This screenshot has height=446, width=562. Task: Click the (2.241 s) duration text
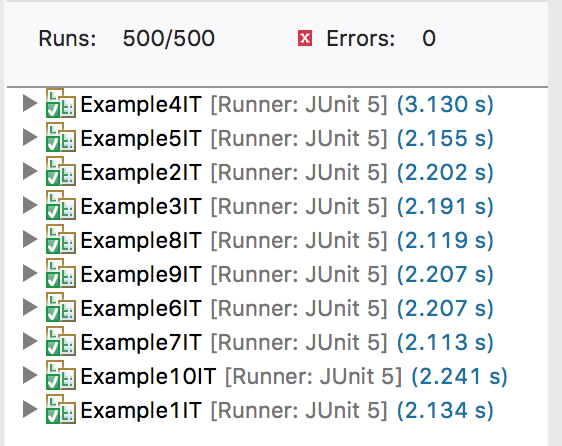(459, 377)
